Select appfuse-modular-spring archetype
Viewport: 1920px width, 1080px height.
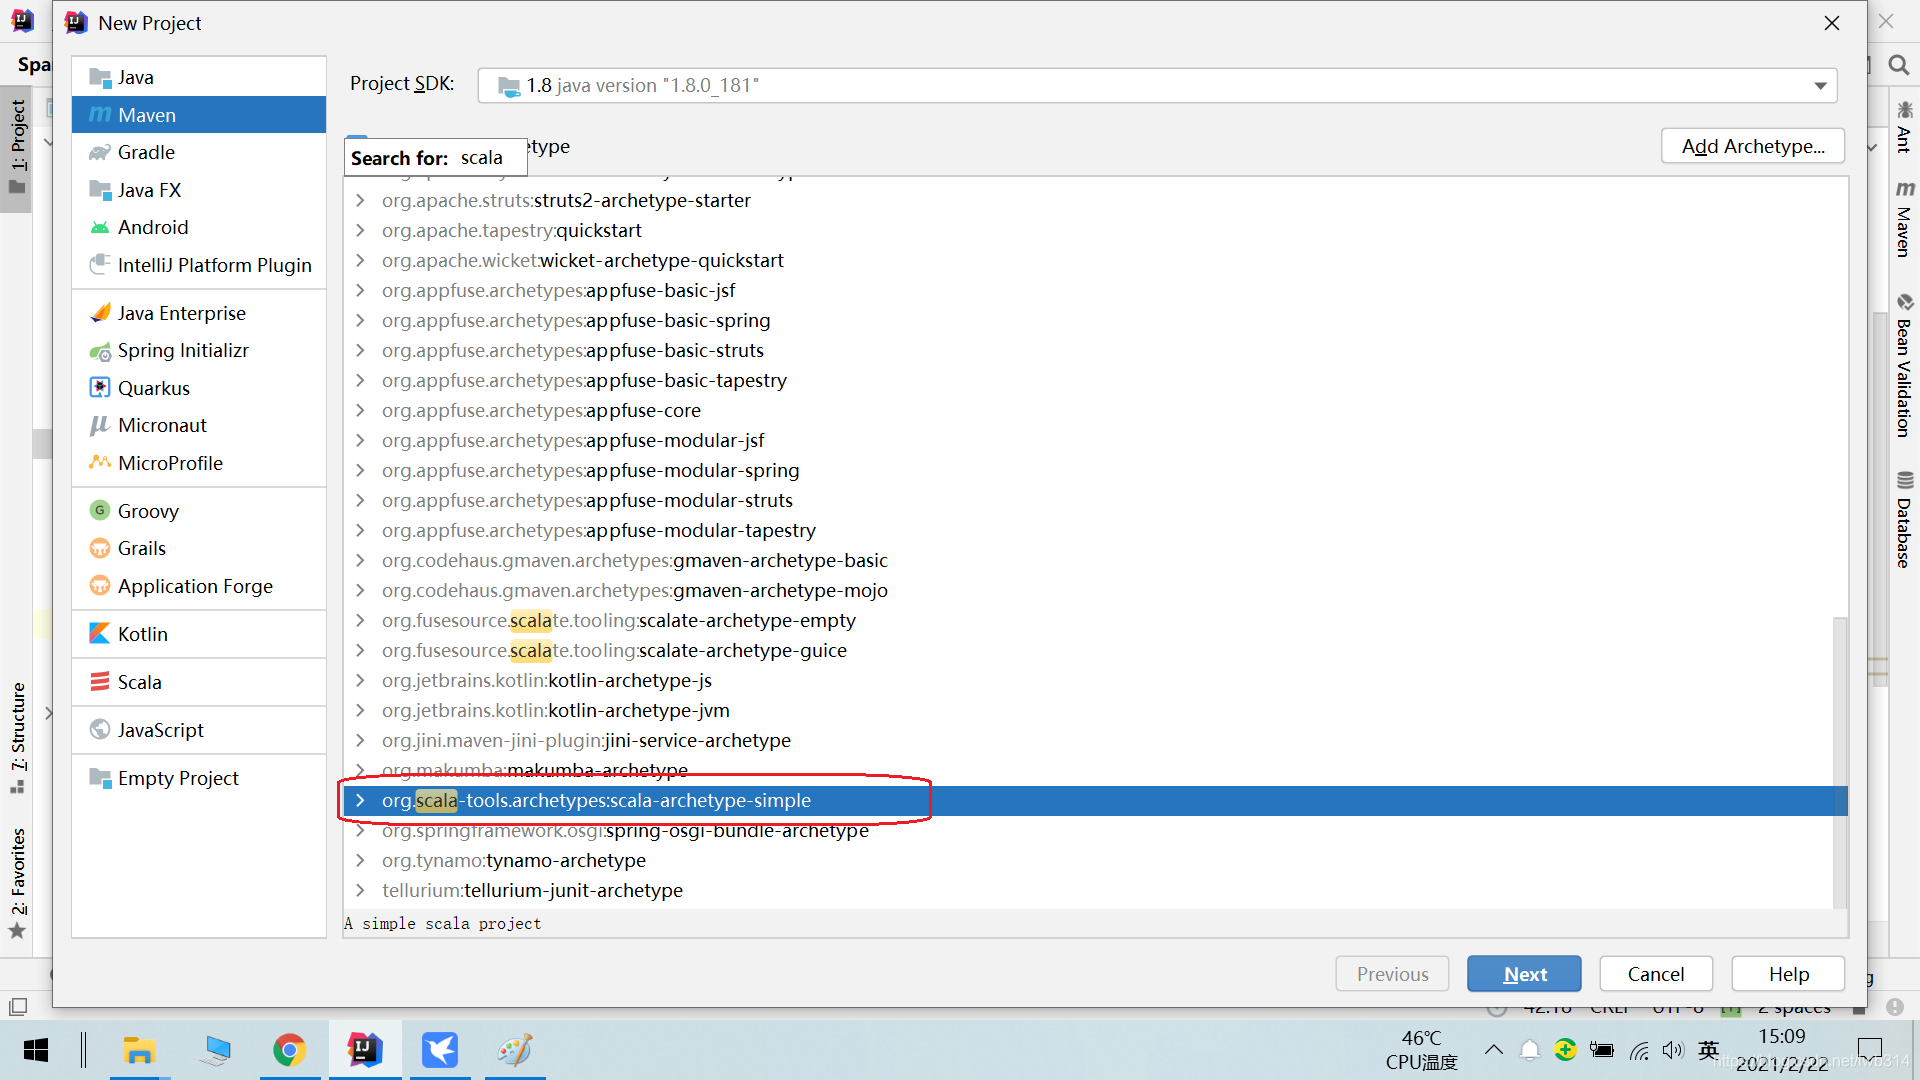(x=590, y=470)
